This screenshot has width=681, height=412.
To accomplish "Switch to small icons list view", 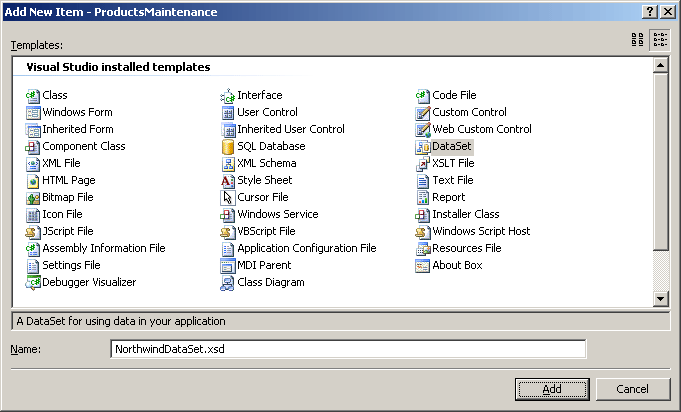I will click(660, 40).
